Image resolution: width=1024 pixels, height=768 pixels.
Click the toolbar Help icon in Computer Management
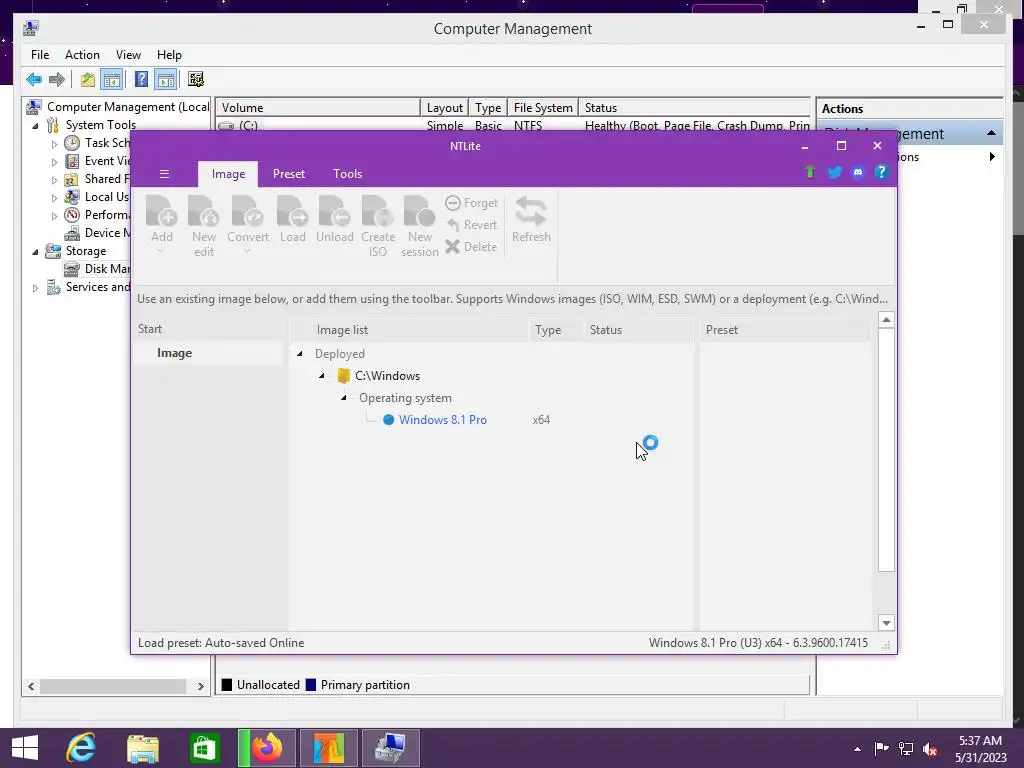tap(141, 80)
